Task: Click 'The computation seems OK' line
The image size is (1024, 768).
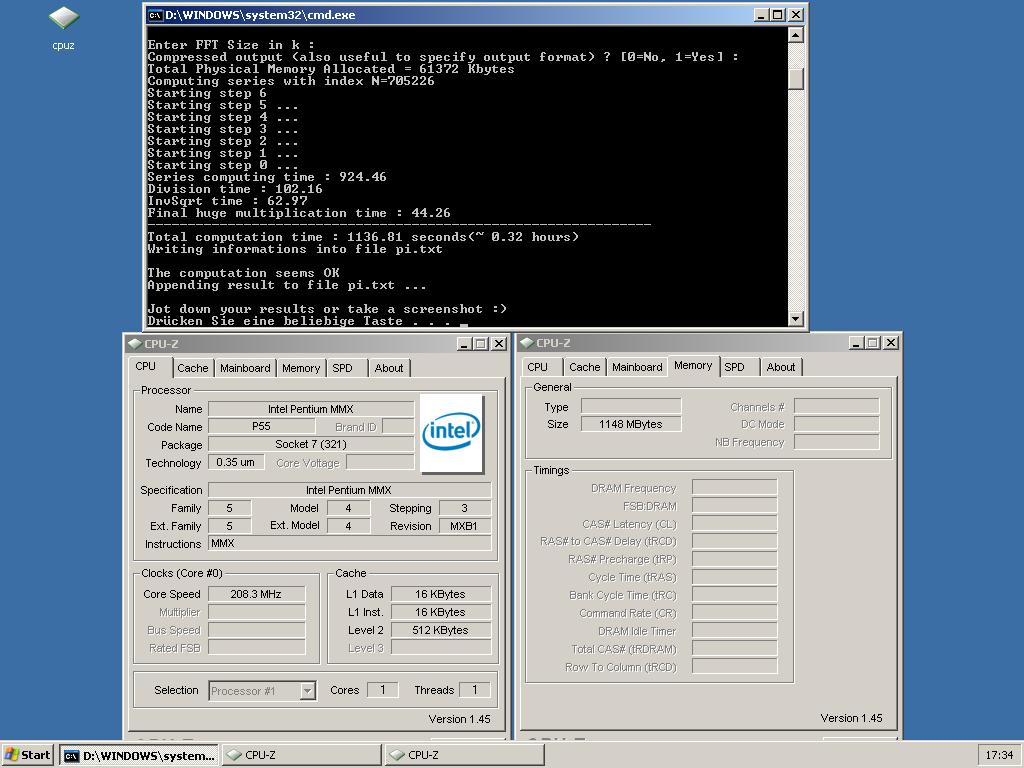Action: click(244, 273)
